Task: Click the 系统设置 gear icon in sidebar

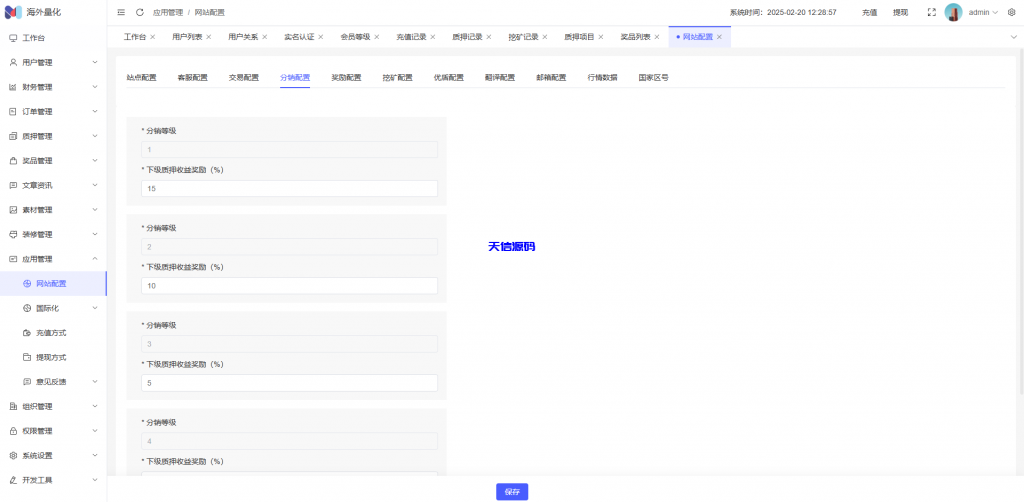Action: tap(13, 456)
